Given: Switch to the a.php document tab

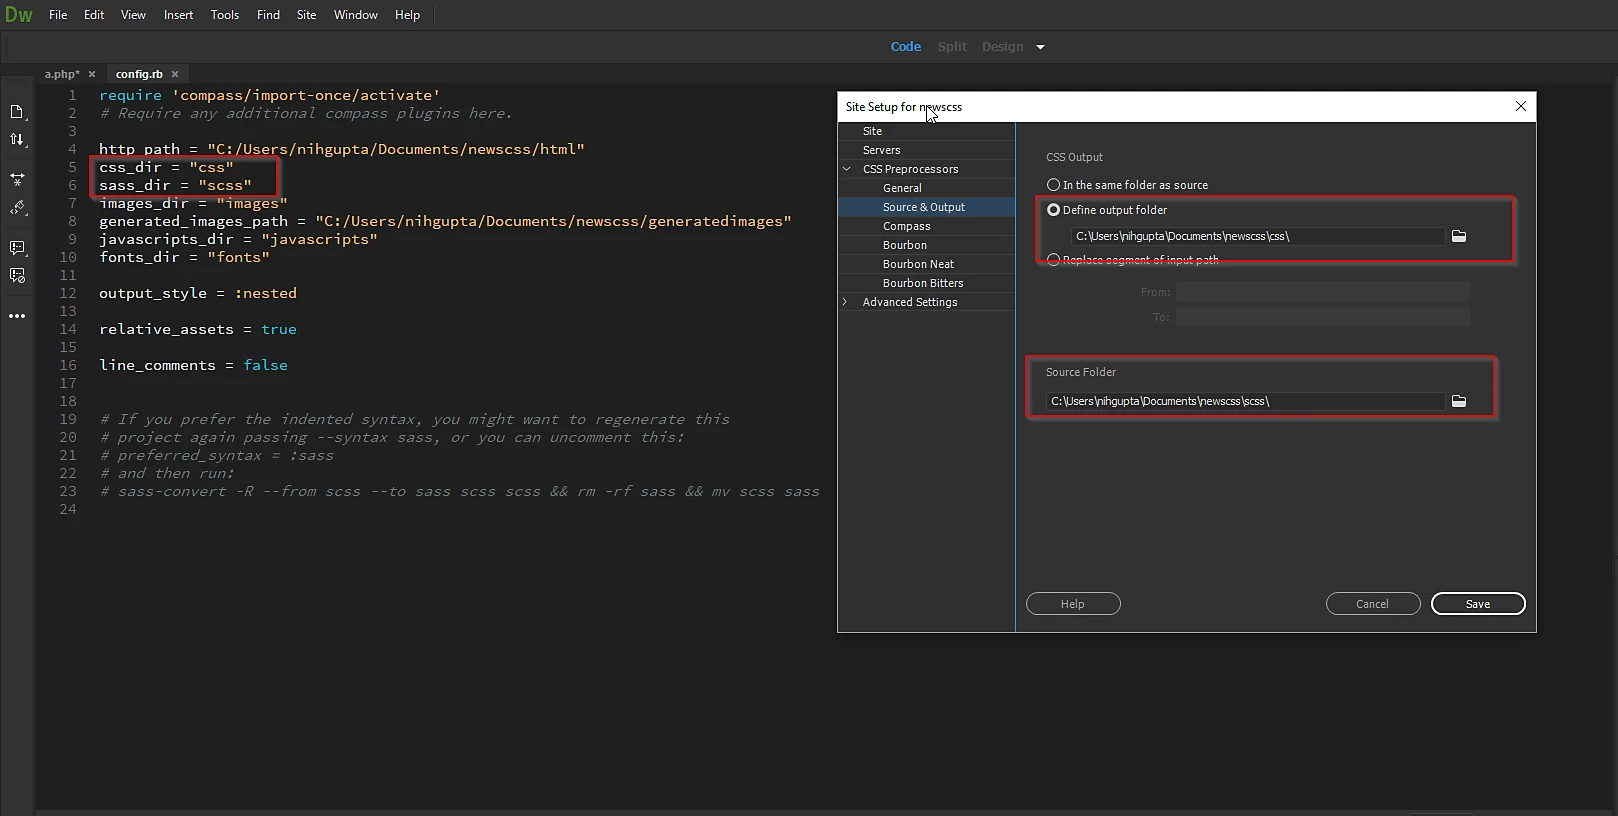Looking at the screenshot, I should [62, 74].
